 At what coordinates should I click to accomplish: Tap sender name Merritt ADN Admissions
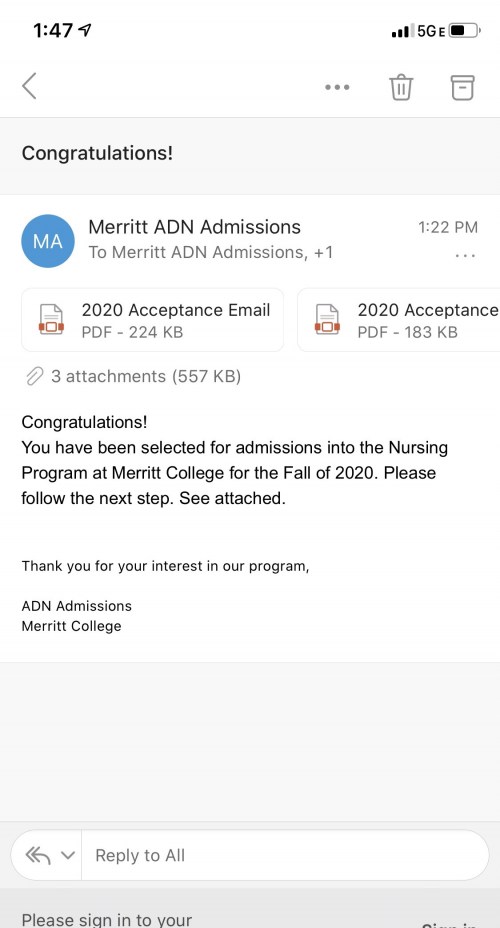pyautogui.click(x=194, y=227)
